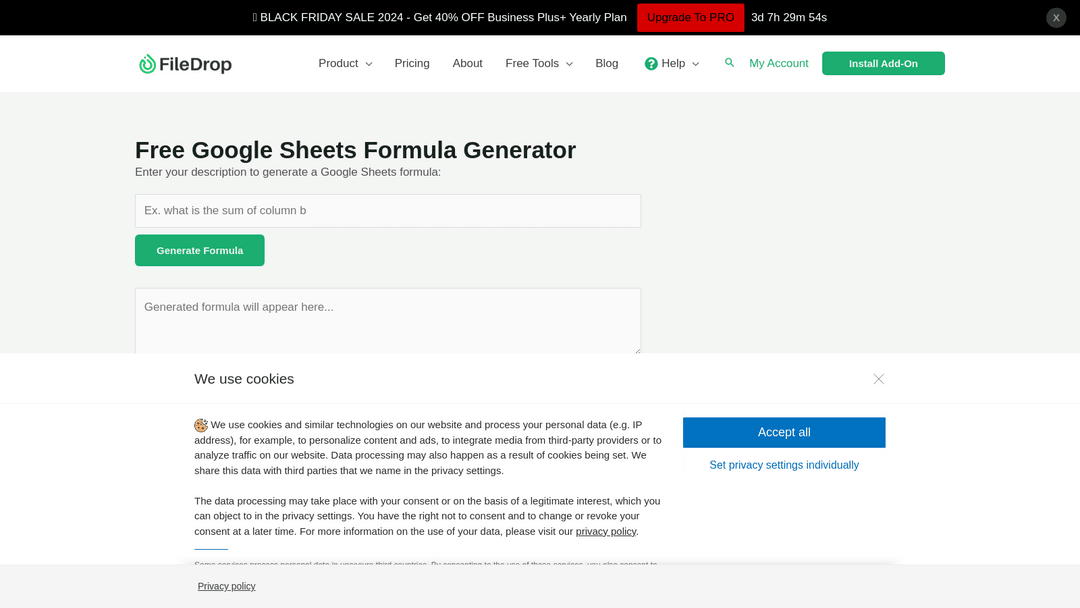
Task: Open the footer Privacy policy link
Action: point(226,586)
